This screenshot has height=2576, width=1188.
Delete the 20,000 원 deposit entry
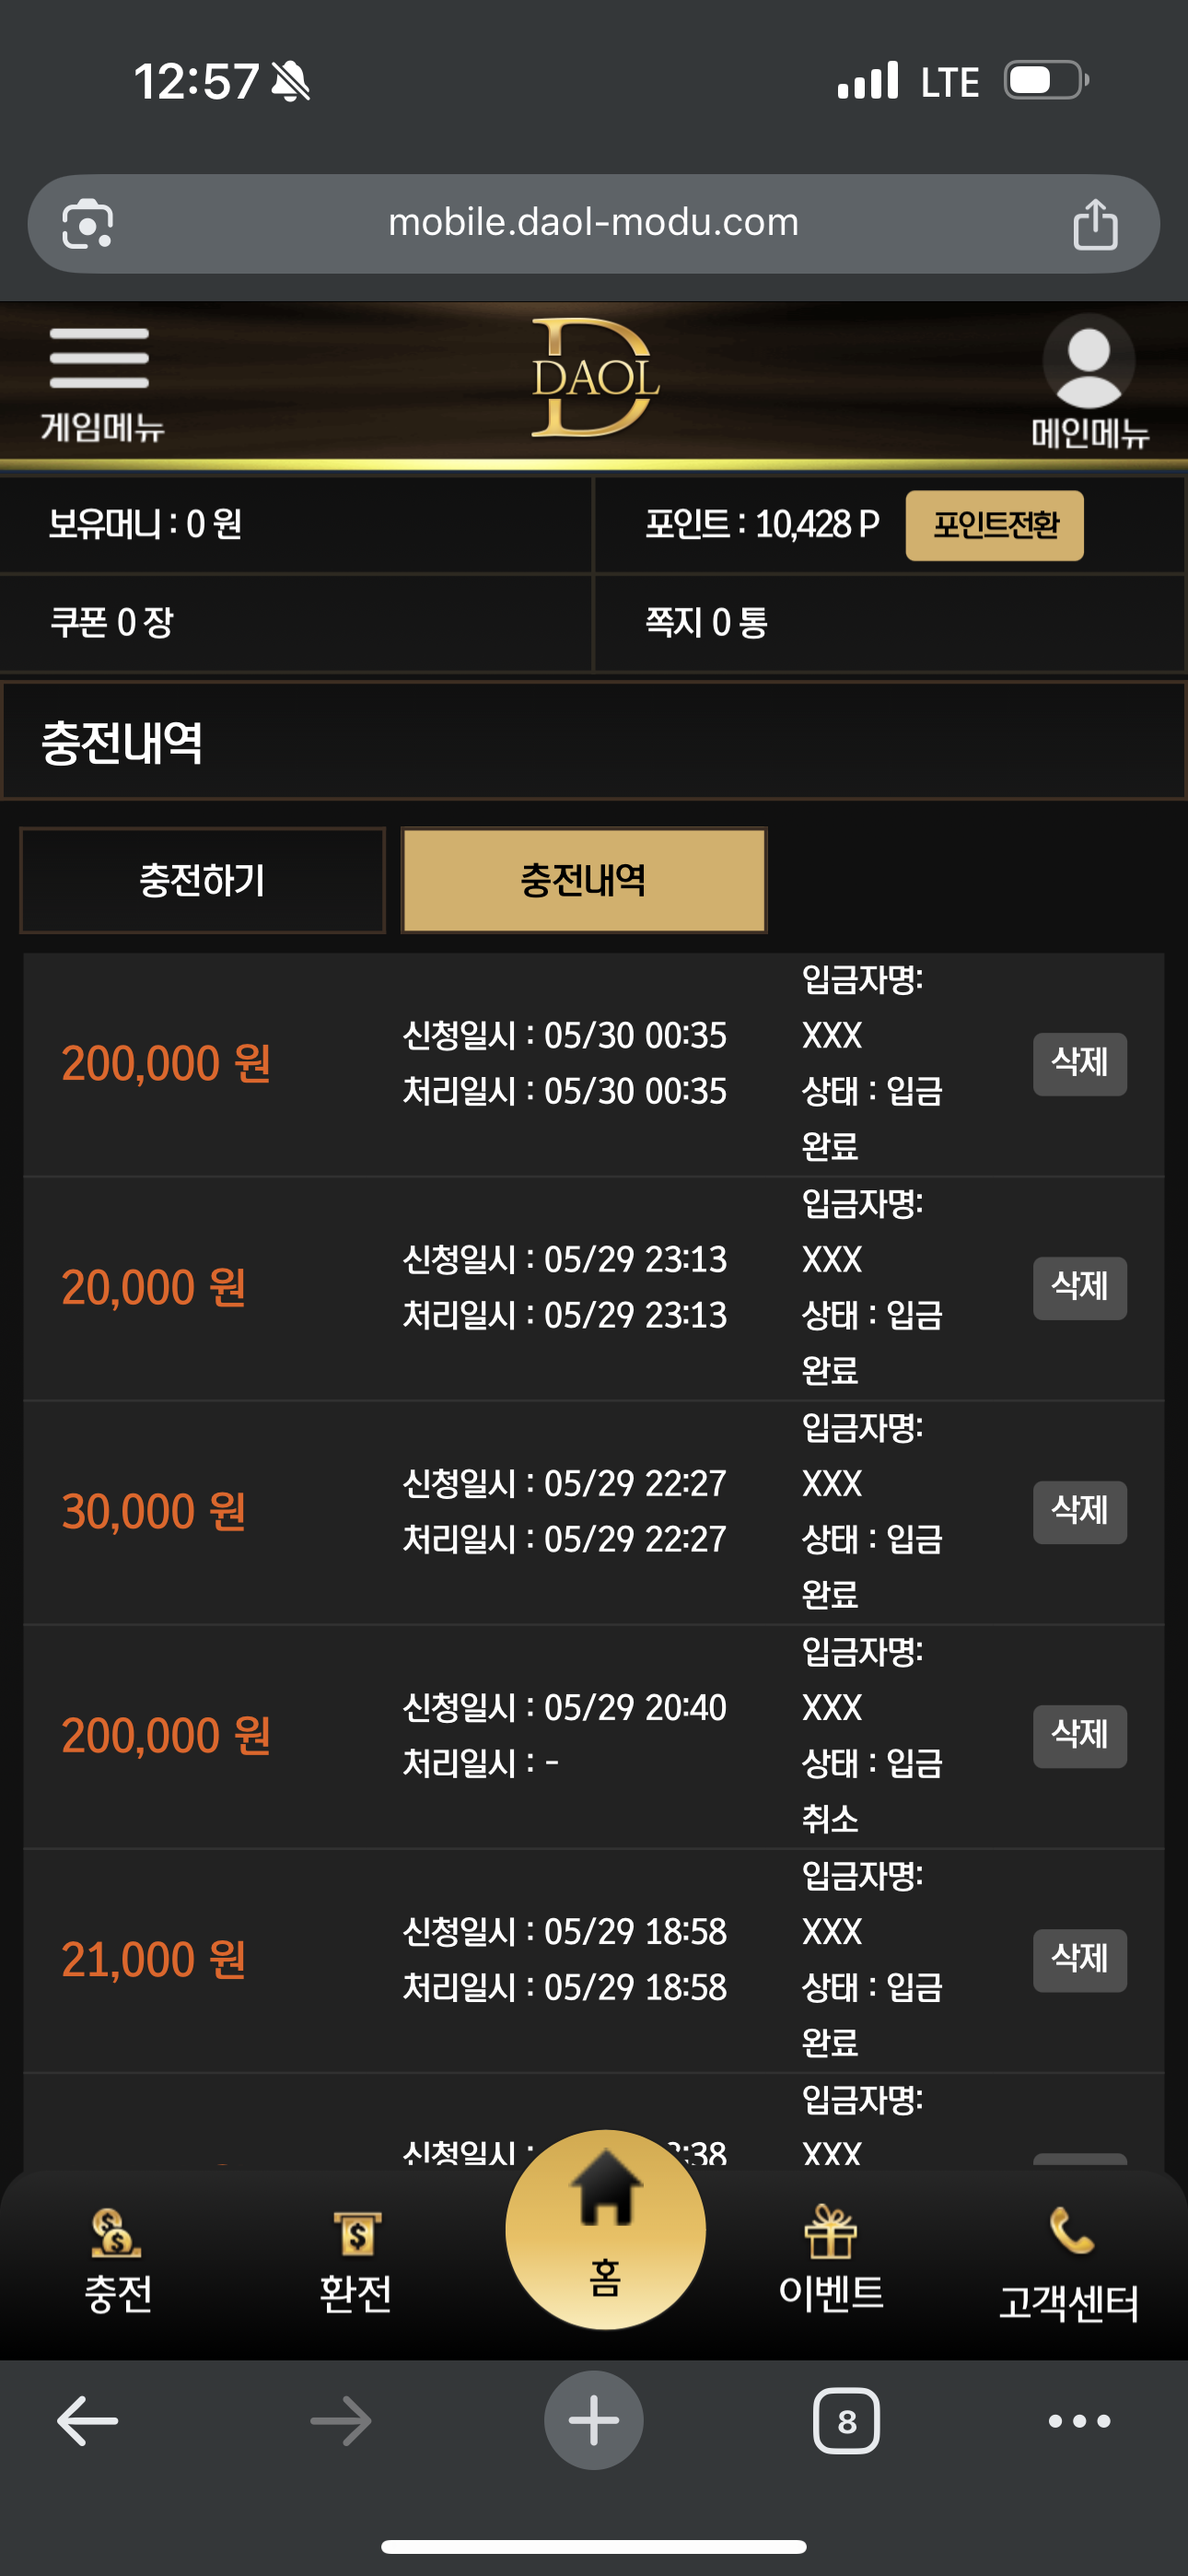(x=1080, y=1288)
